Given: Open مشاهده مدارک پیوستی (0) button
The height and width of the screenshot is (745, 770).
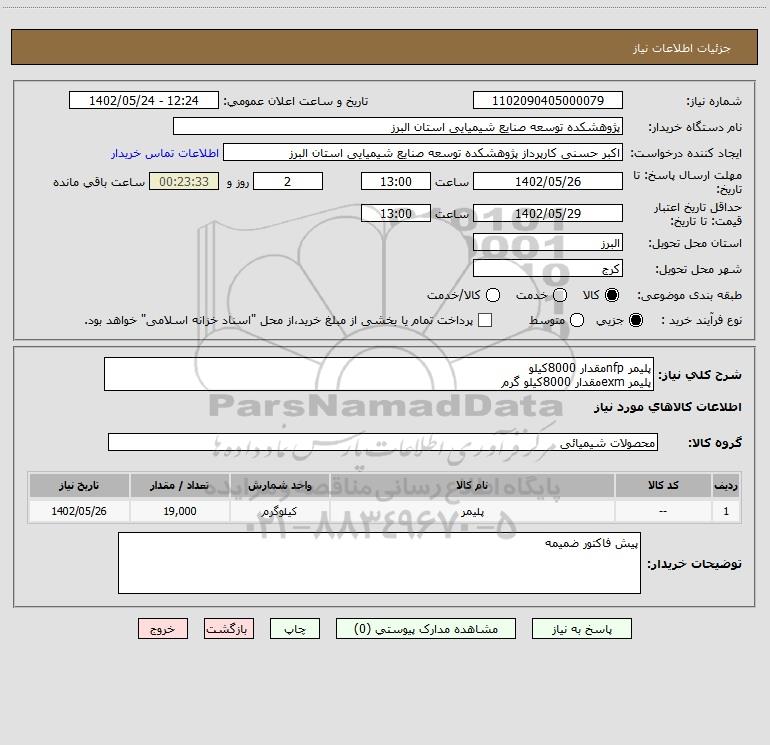Looking at the screenshot, I should coord(426,629).
